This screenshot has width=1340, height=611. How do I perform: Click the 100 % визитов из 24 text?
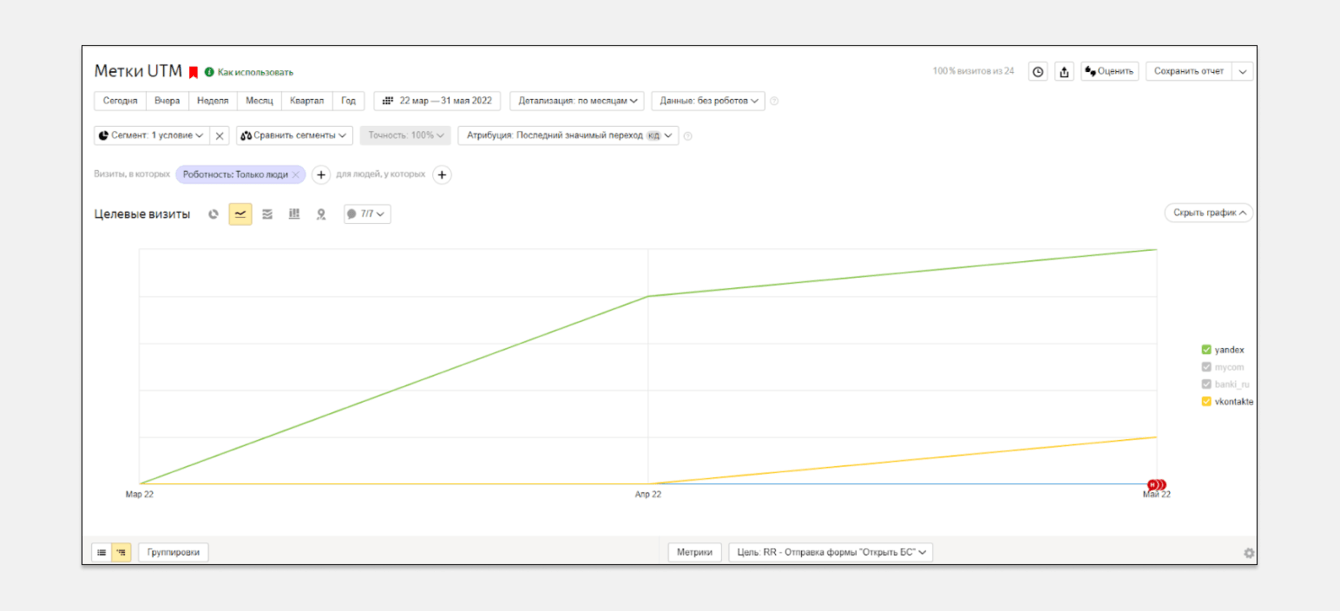click(x=973, y=72)
